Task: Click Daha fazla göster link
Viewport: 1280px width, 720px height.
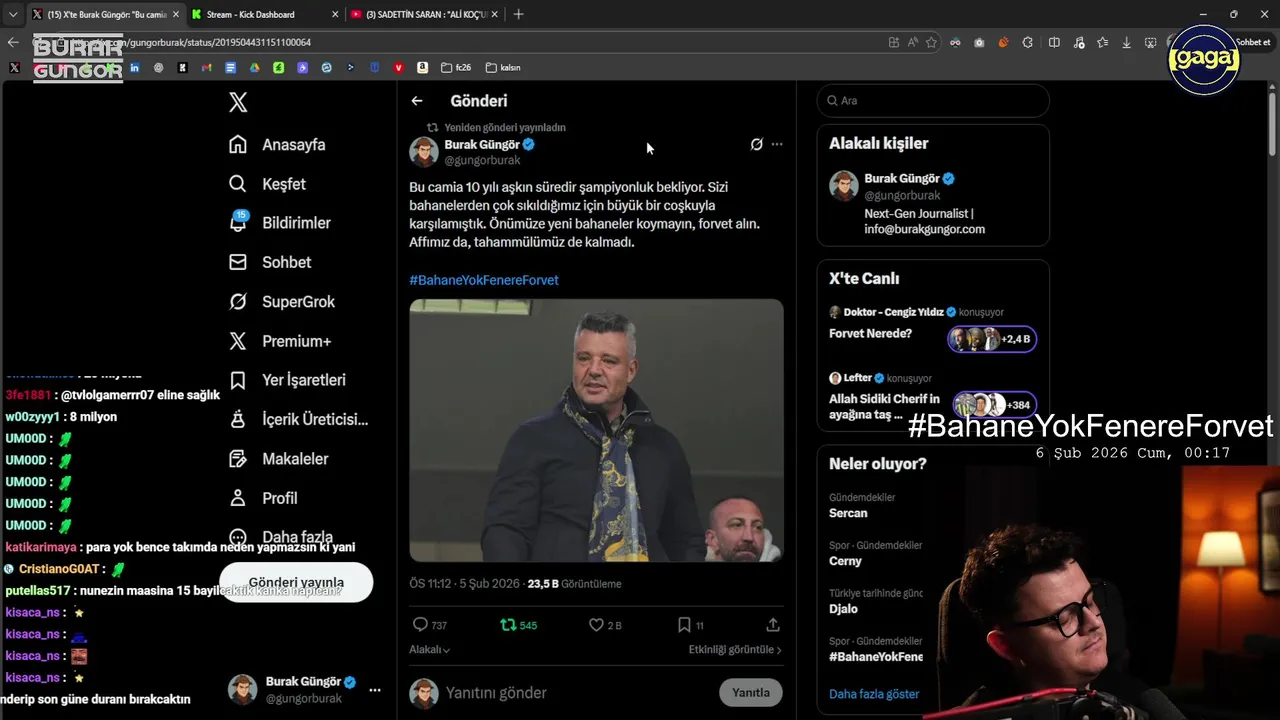Action: (874, 694)
